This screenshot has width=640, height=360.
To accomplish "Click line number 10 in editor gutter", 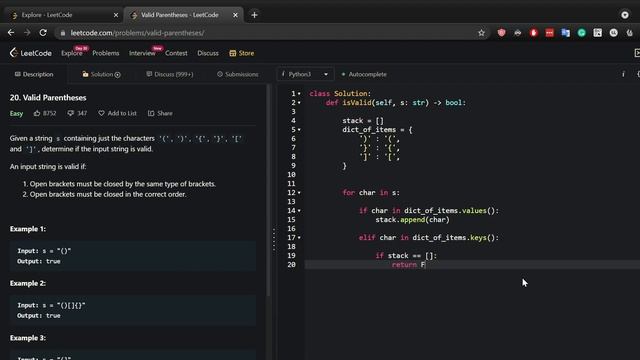I will coord(291,175).
